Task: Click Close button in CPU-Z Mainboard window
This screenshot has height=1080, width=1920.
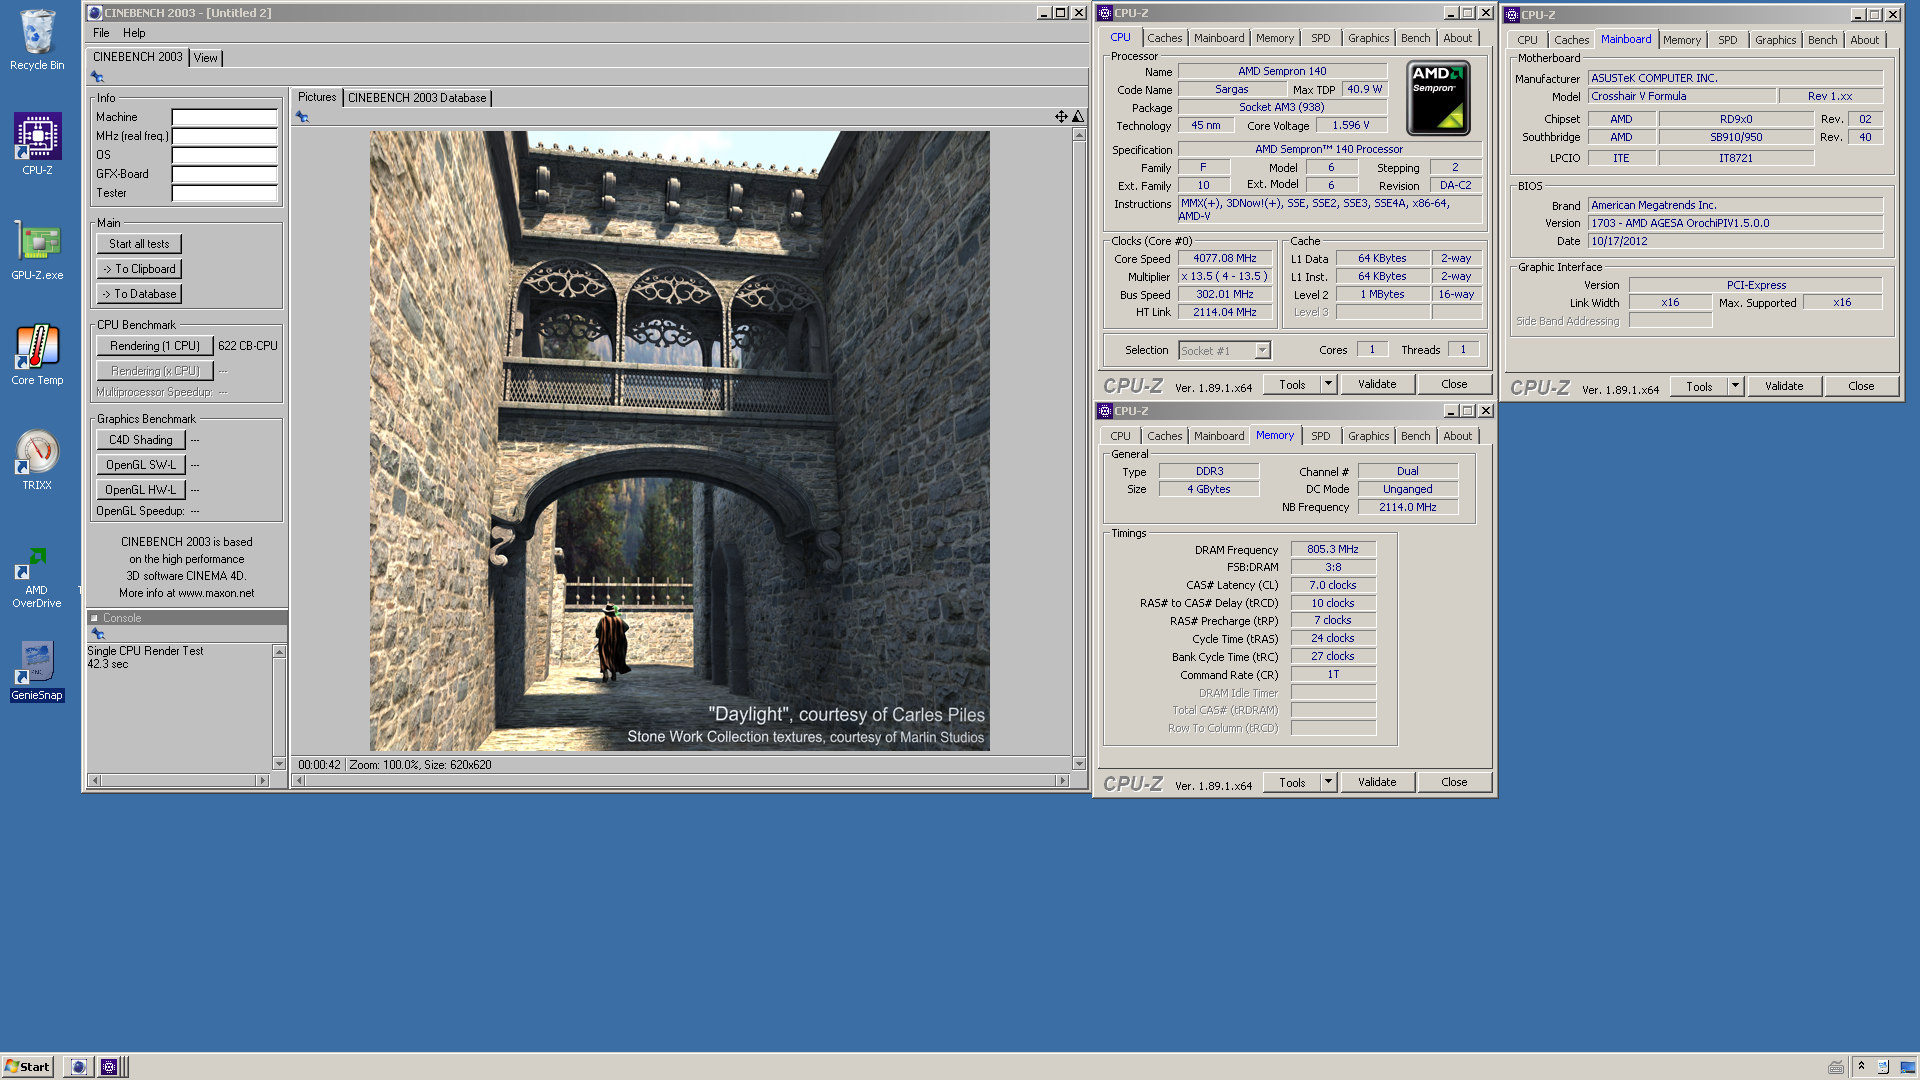Action: pos(1861,386)
